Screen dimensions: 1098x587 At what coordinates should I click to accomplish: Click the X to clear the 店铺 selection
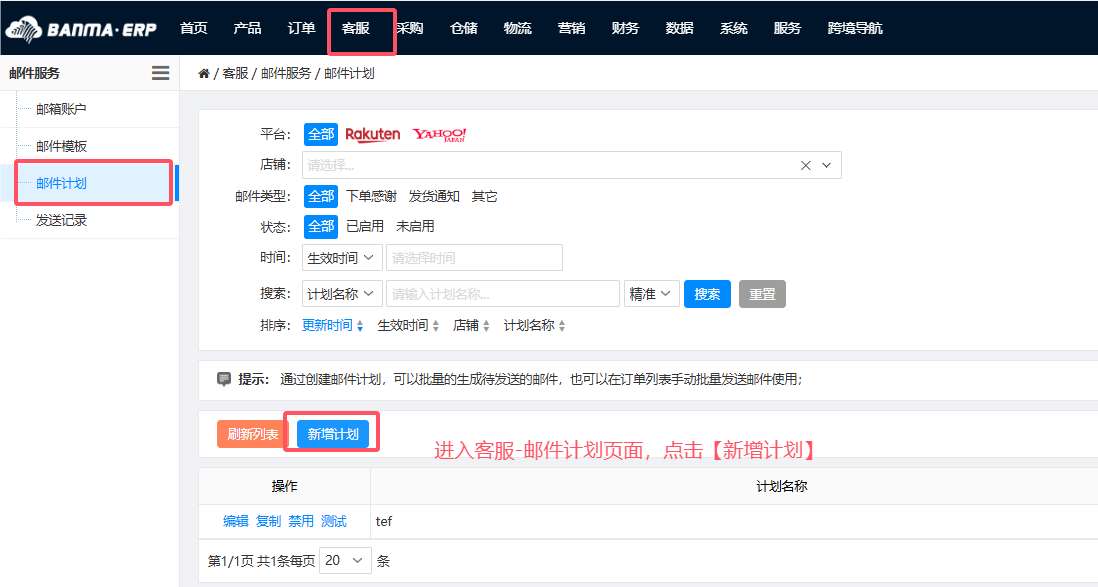pyautogui.click(x=806, y=165)
